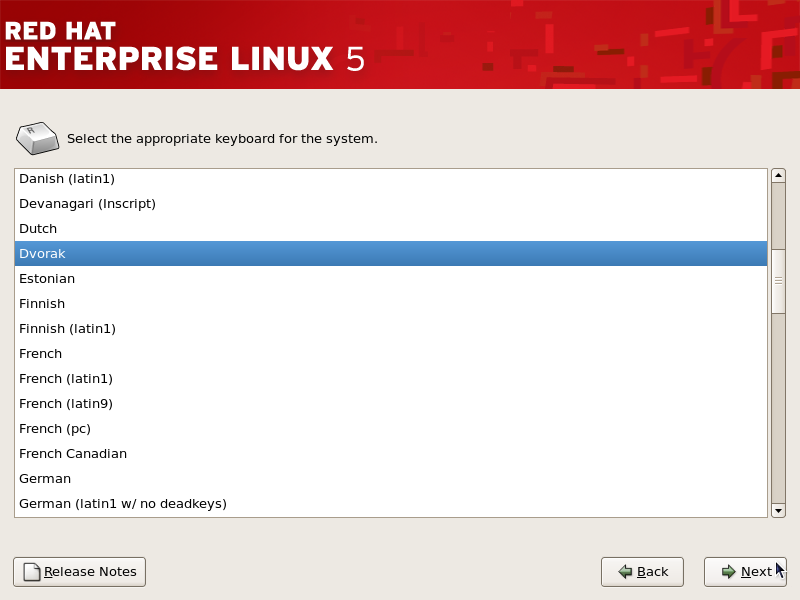Click the Release Notes document icon
800x600 pixels.
point(32,571)
